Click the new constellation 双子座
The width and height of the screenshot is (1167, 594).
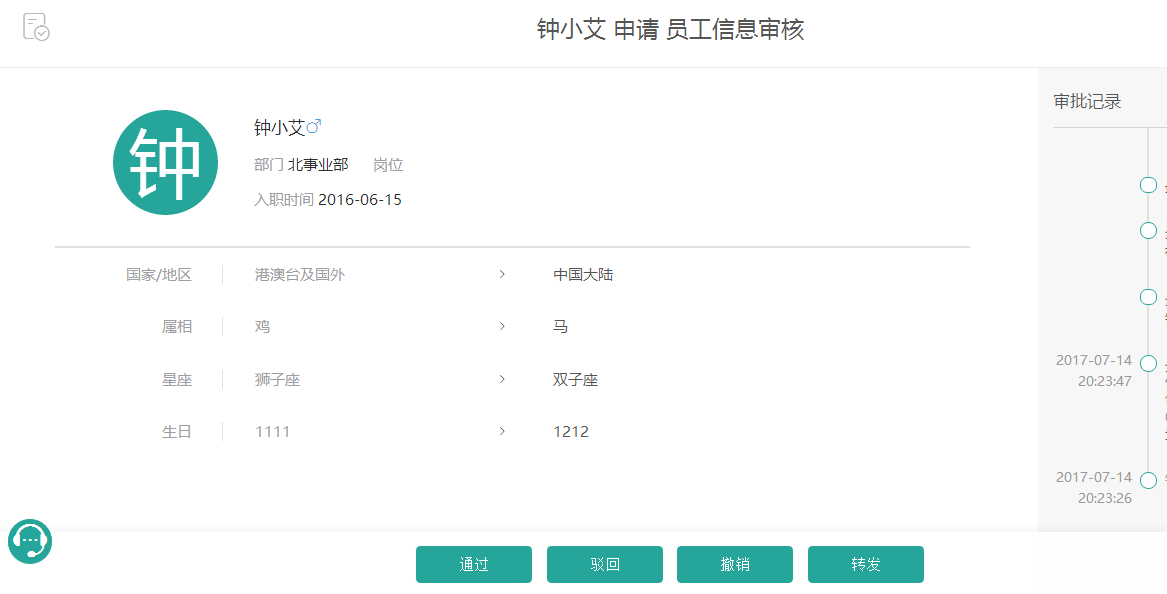coord(575,380)
